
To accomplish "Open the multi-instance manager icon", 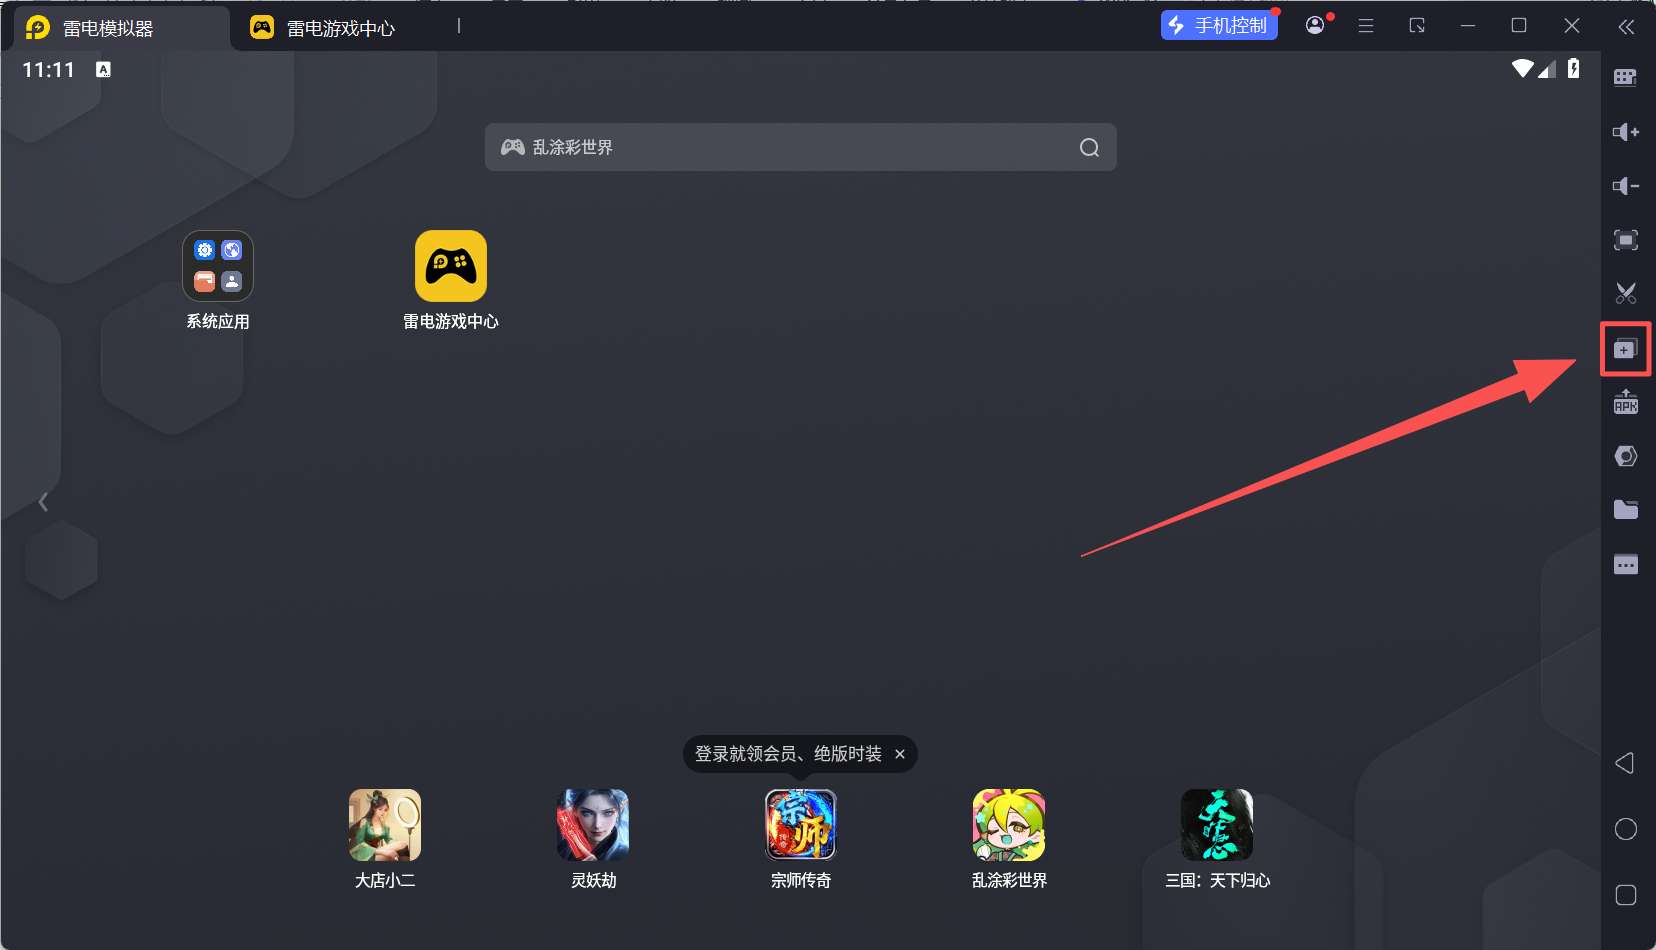I will point(1625,349).
